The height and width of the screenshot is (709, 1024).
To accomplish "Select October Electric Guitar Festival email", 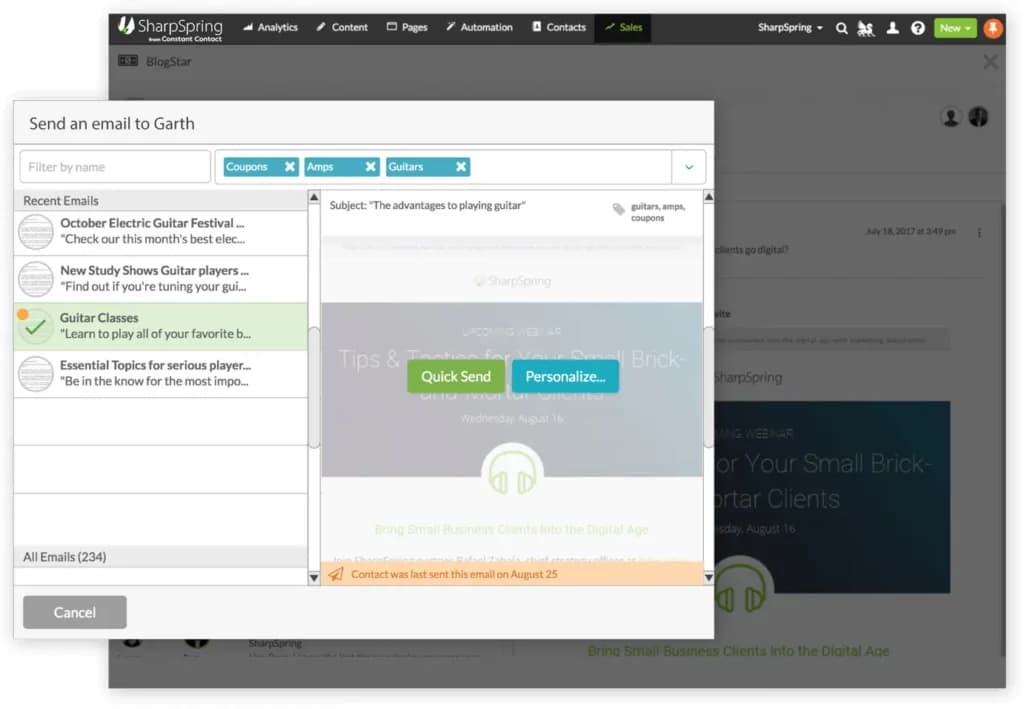I will click(x=161, y=232).
